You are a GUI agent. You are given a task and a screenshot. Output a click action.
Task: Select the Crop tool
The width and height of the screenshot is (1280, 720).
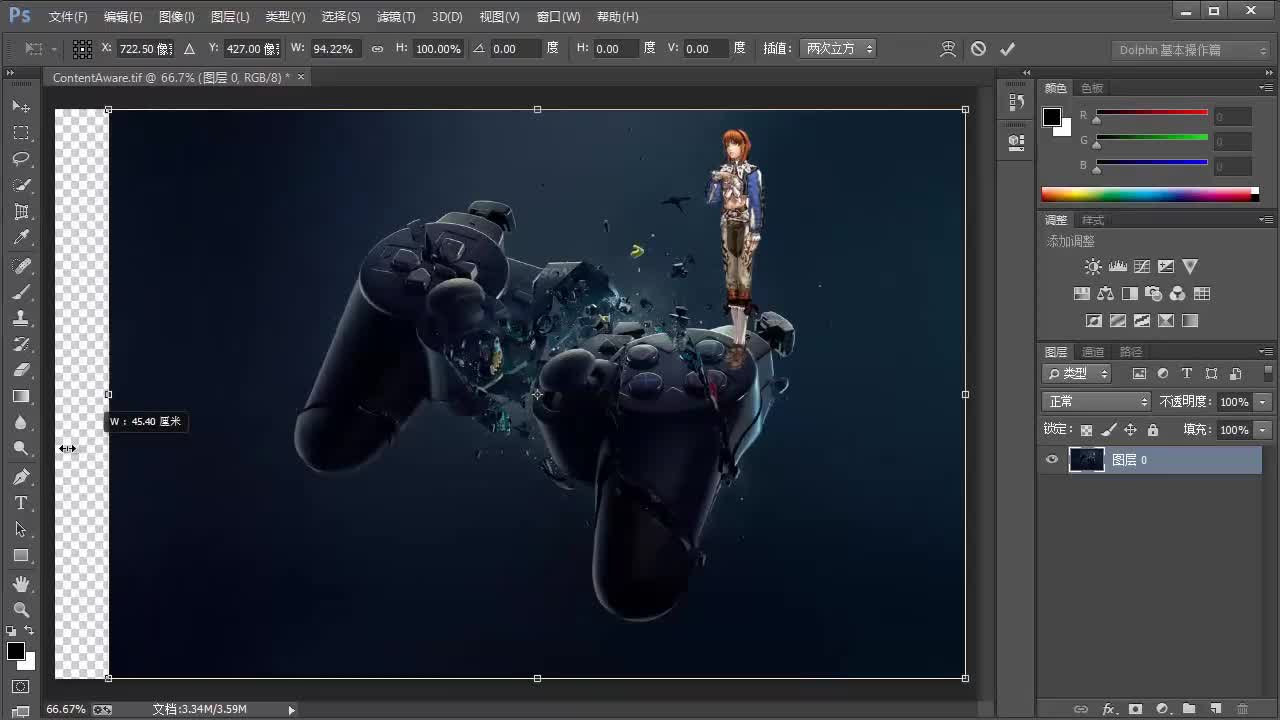point(21,211)
